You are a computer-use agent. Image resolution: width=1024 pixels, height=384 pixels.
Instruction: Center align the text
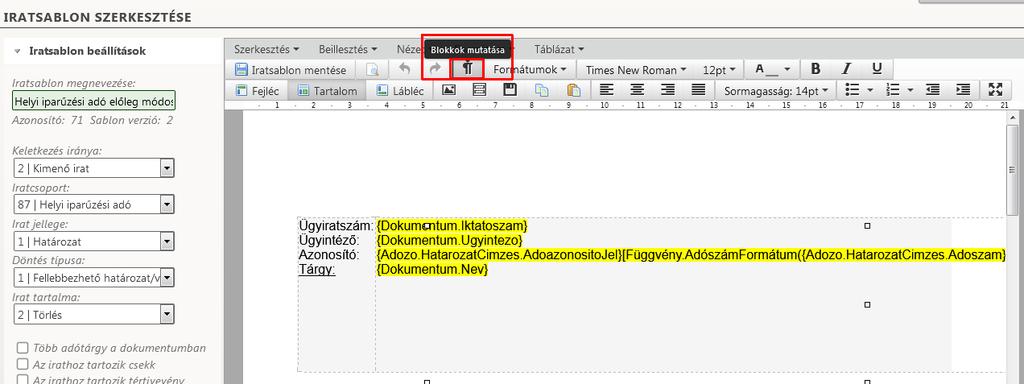coord(637,90)
